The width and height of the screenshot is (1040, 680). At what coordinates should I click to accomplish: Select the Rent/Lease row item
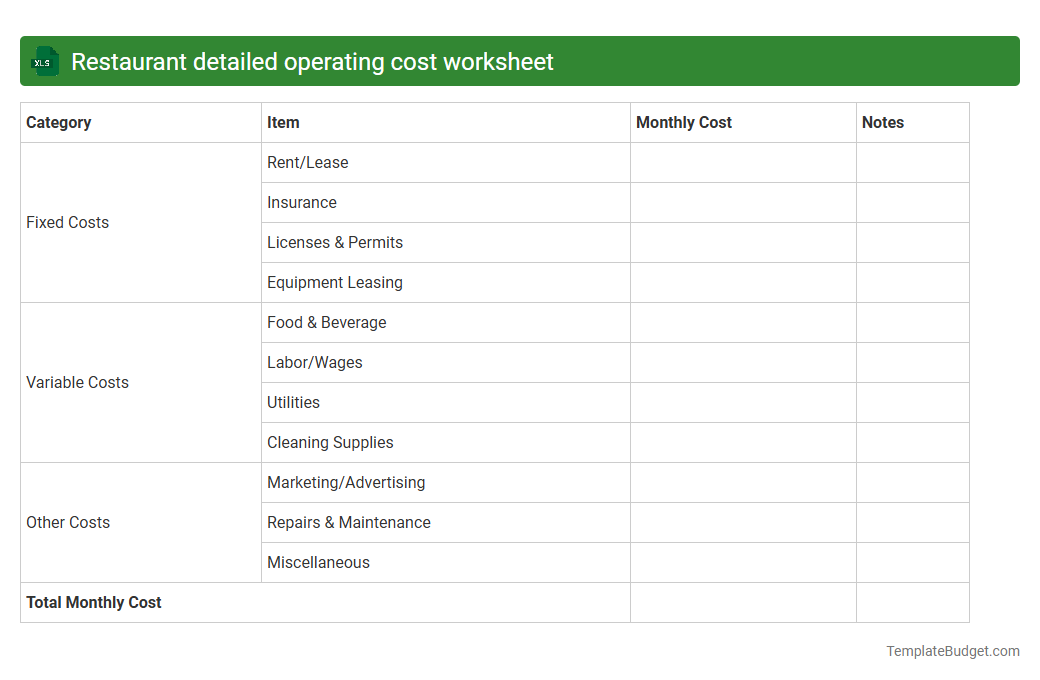click(307, 162)
